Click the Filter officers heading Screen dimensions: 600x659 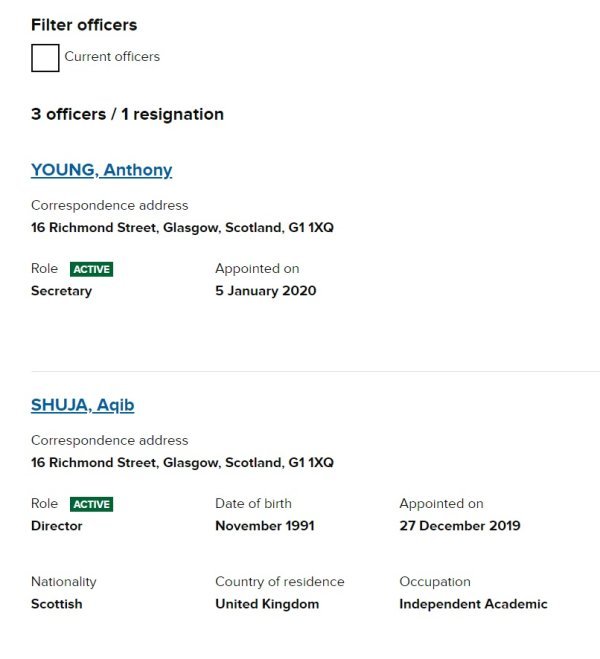[84, 25]
